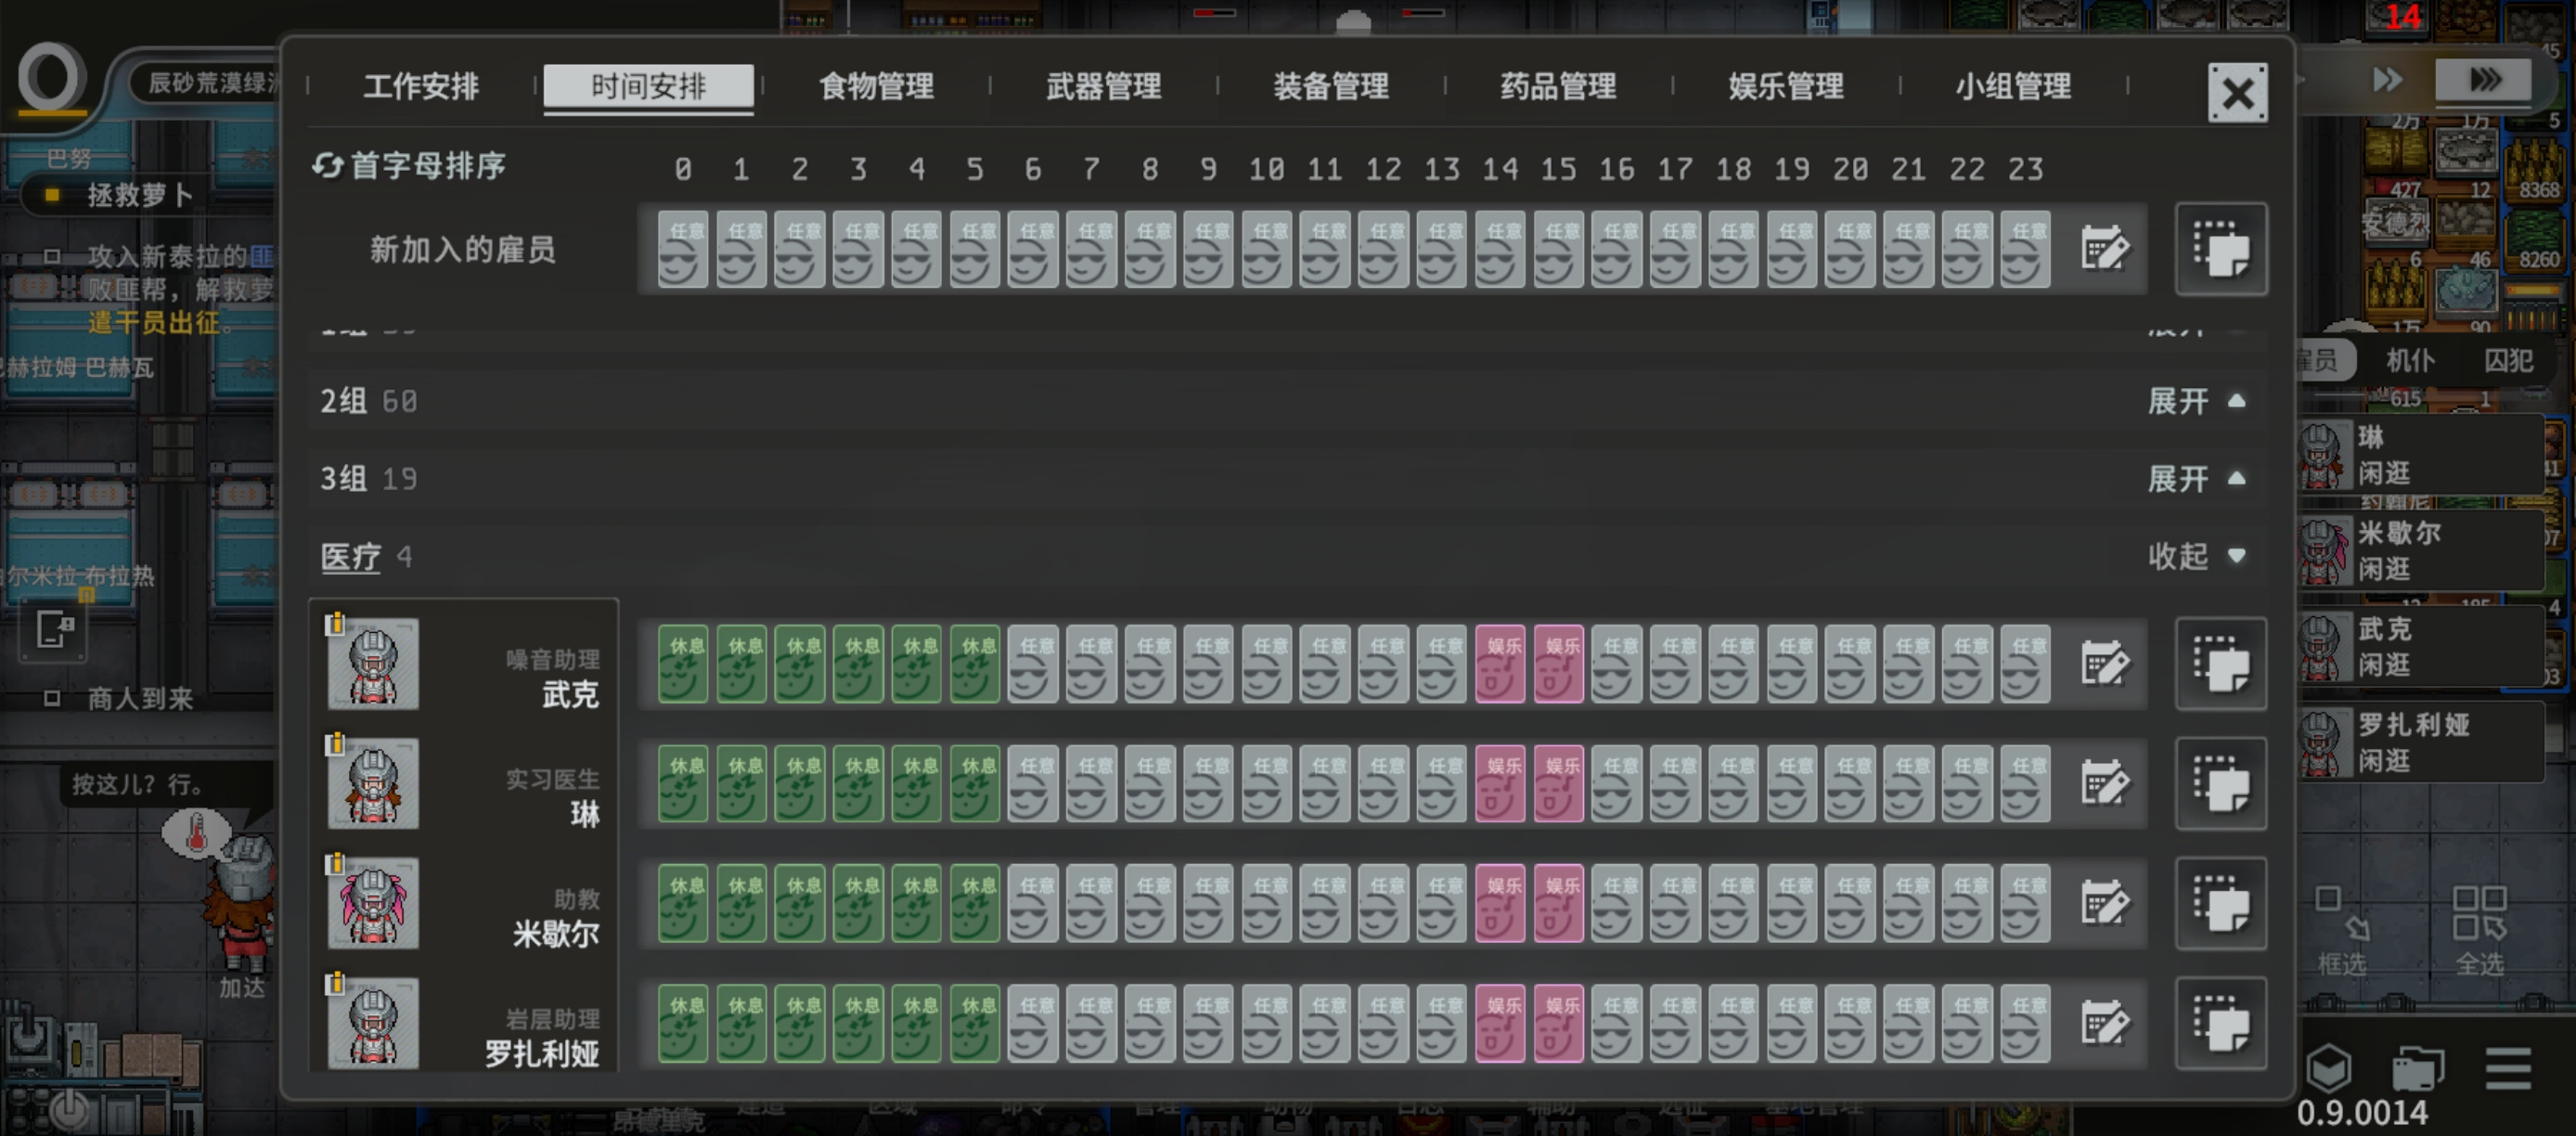Toggle the 首字母排序 sort button
Image resolution: width=2576 pixels, height=1136 pixels.
pyautogui.click(x=409, y=165)
